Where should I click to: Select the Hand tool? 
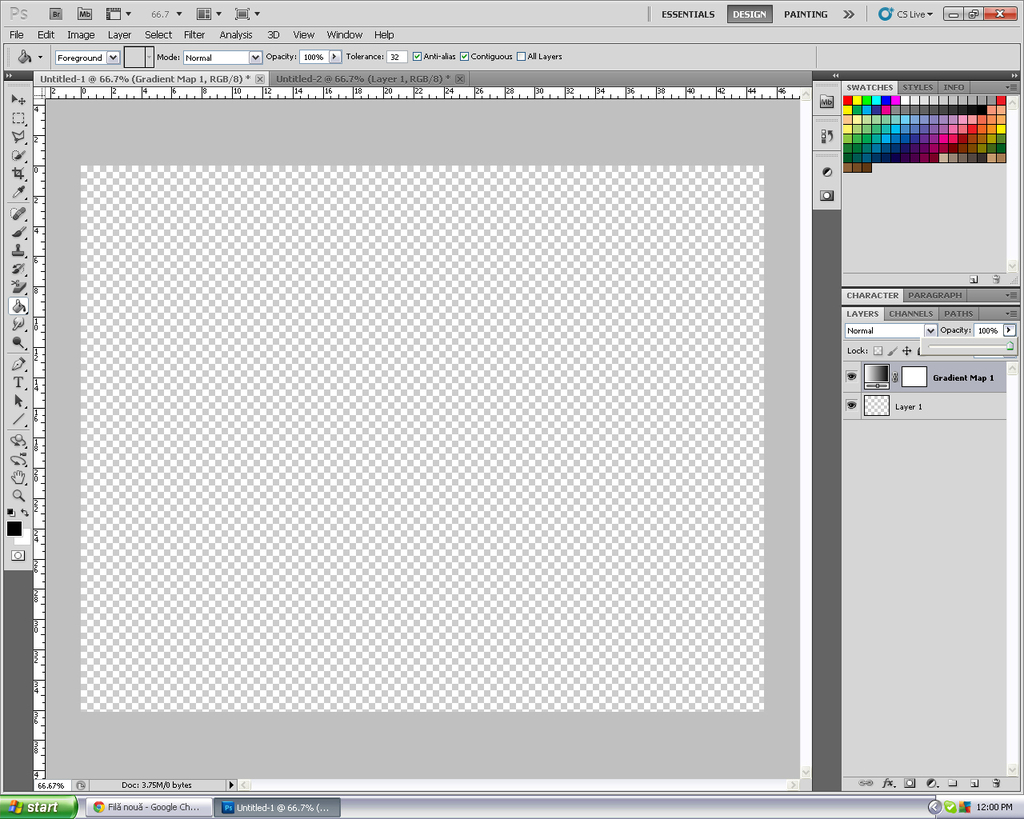click(x=18, y=477)
